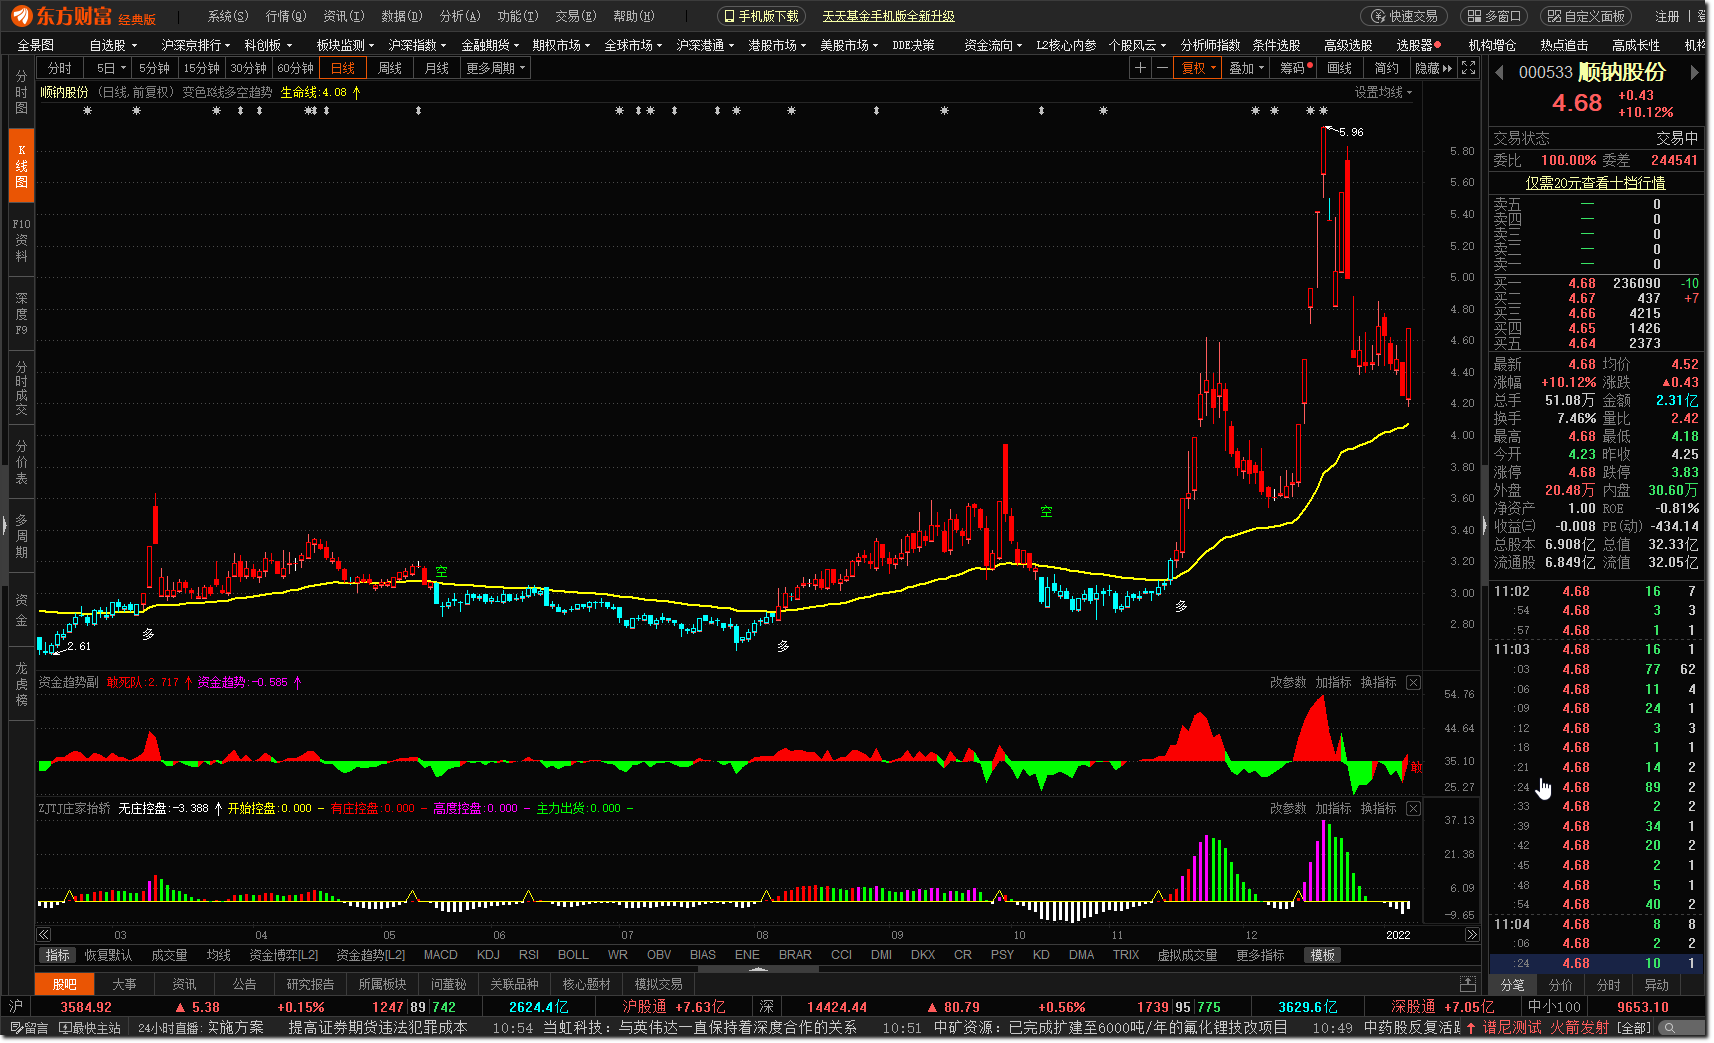Select the K线图 sidebar view
Image resolution: width=1714 pixels, height=1043 pixels.
(x=21, y=166)
